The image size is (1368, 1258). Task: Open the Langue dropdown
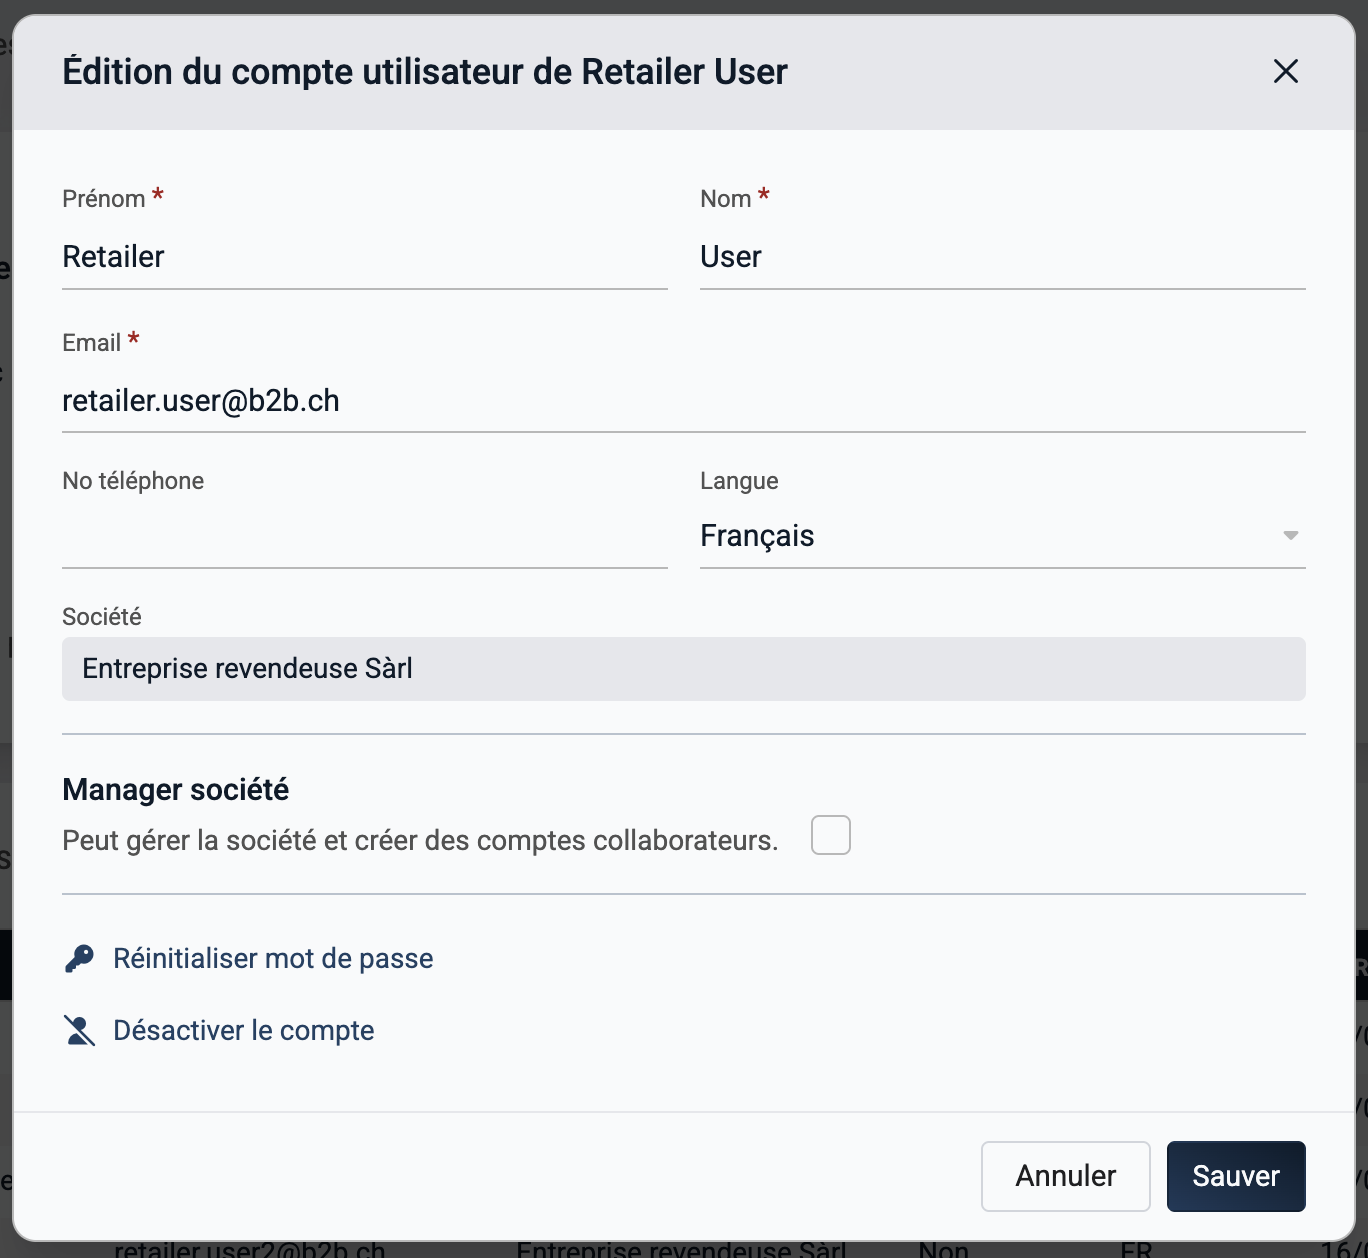pos(1003,536)
